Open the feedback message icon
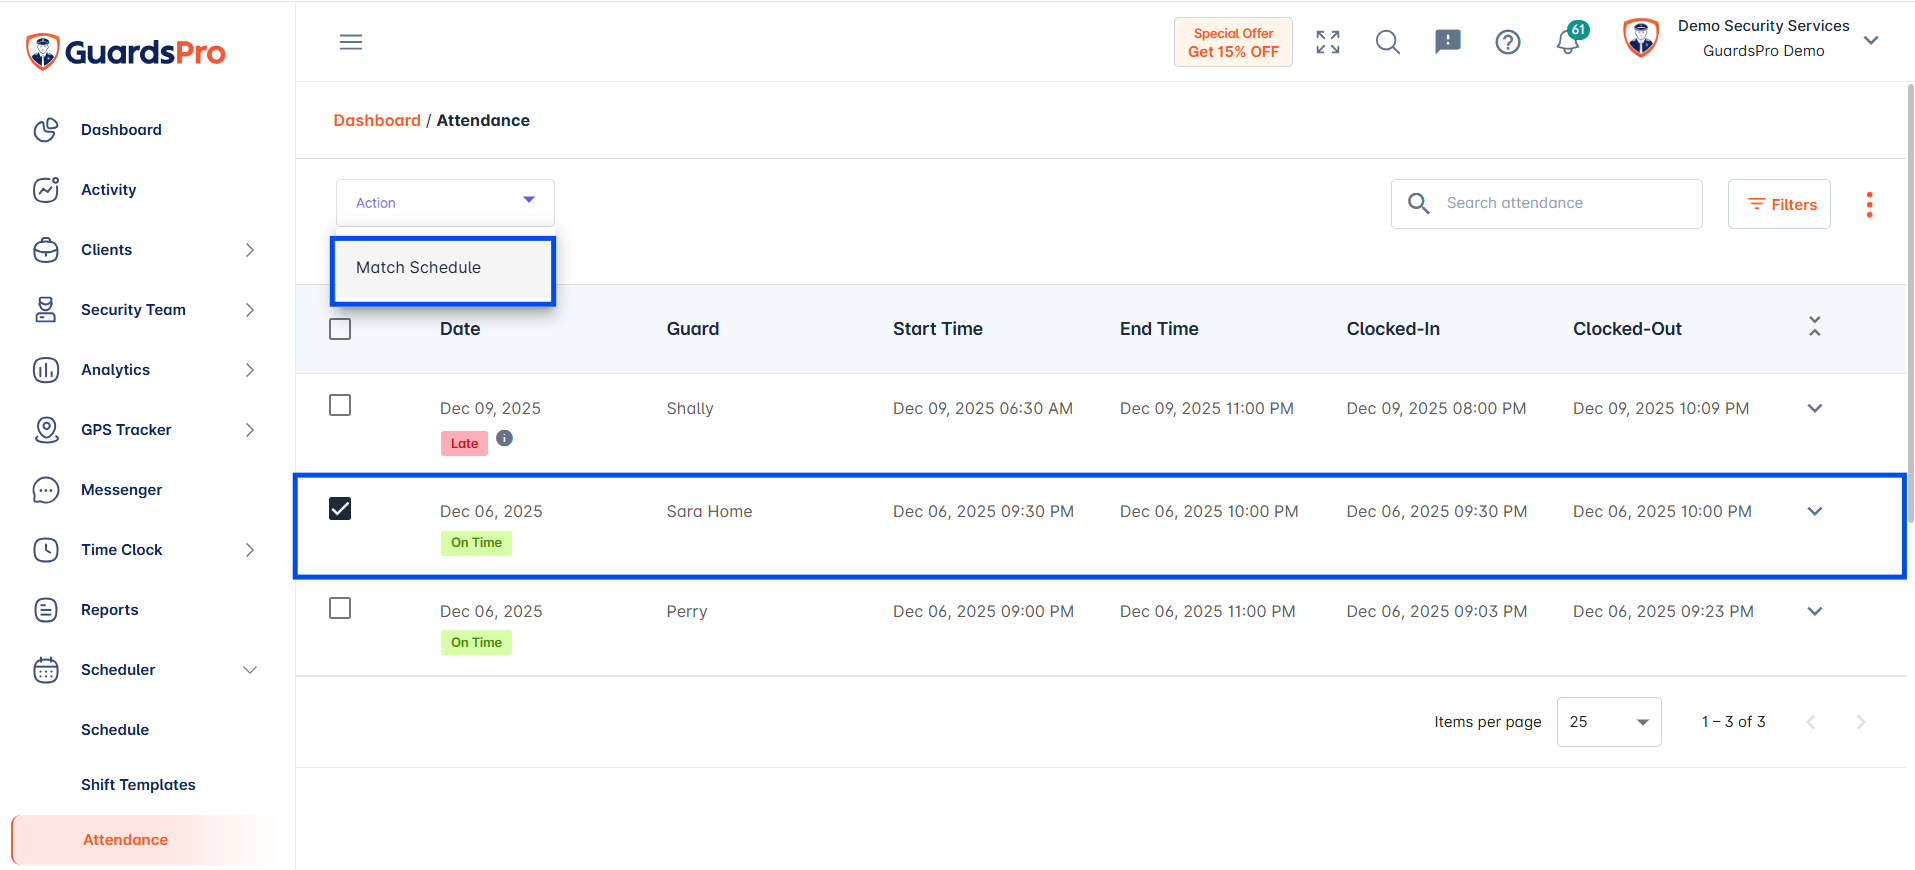Viewport: 1915px width, 870px height. pos(1448,42)
